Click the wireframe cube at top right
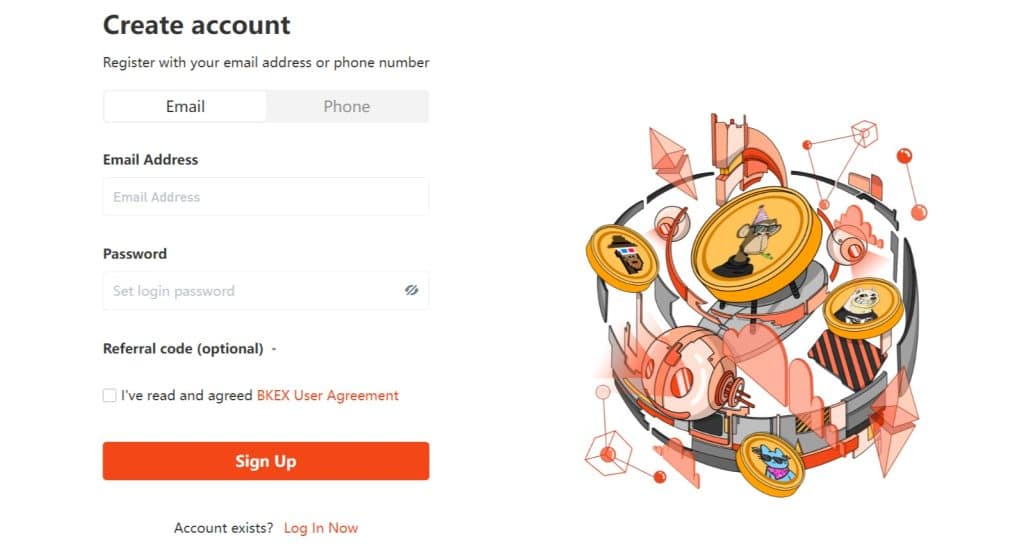Viewport: 1024px width, 552px height. tap(865, 133)
